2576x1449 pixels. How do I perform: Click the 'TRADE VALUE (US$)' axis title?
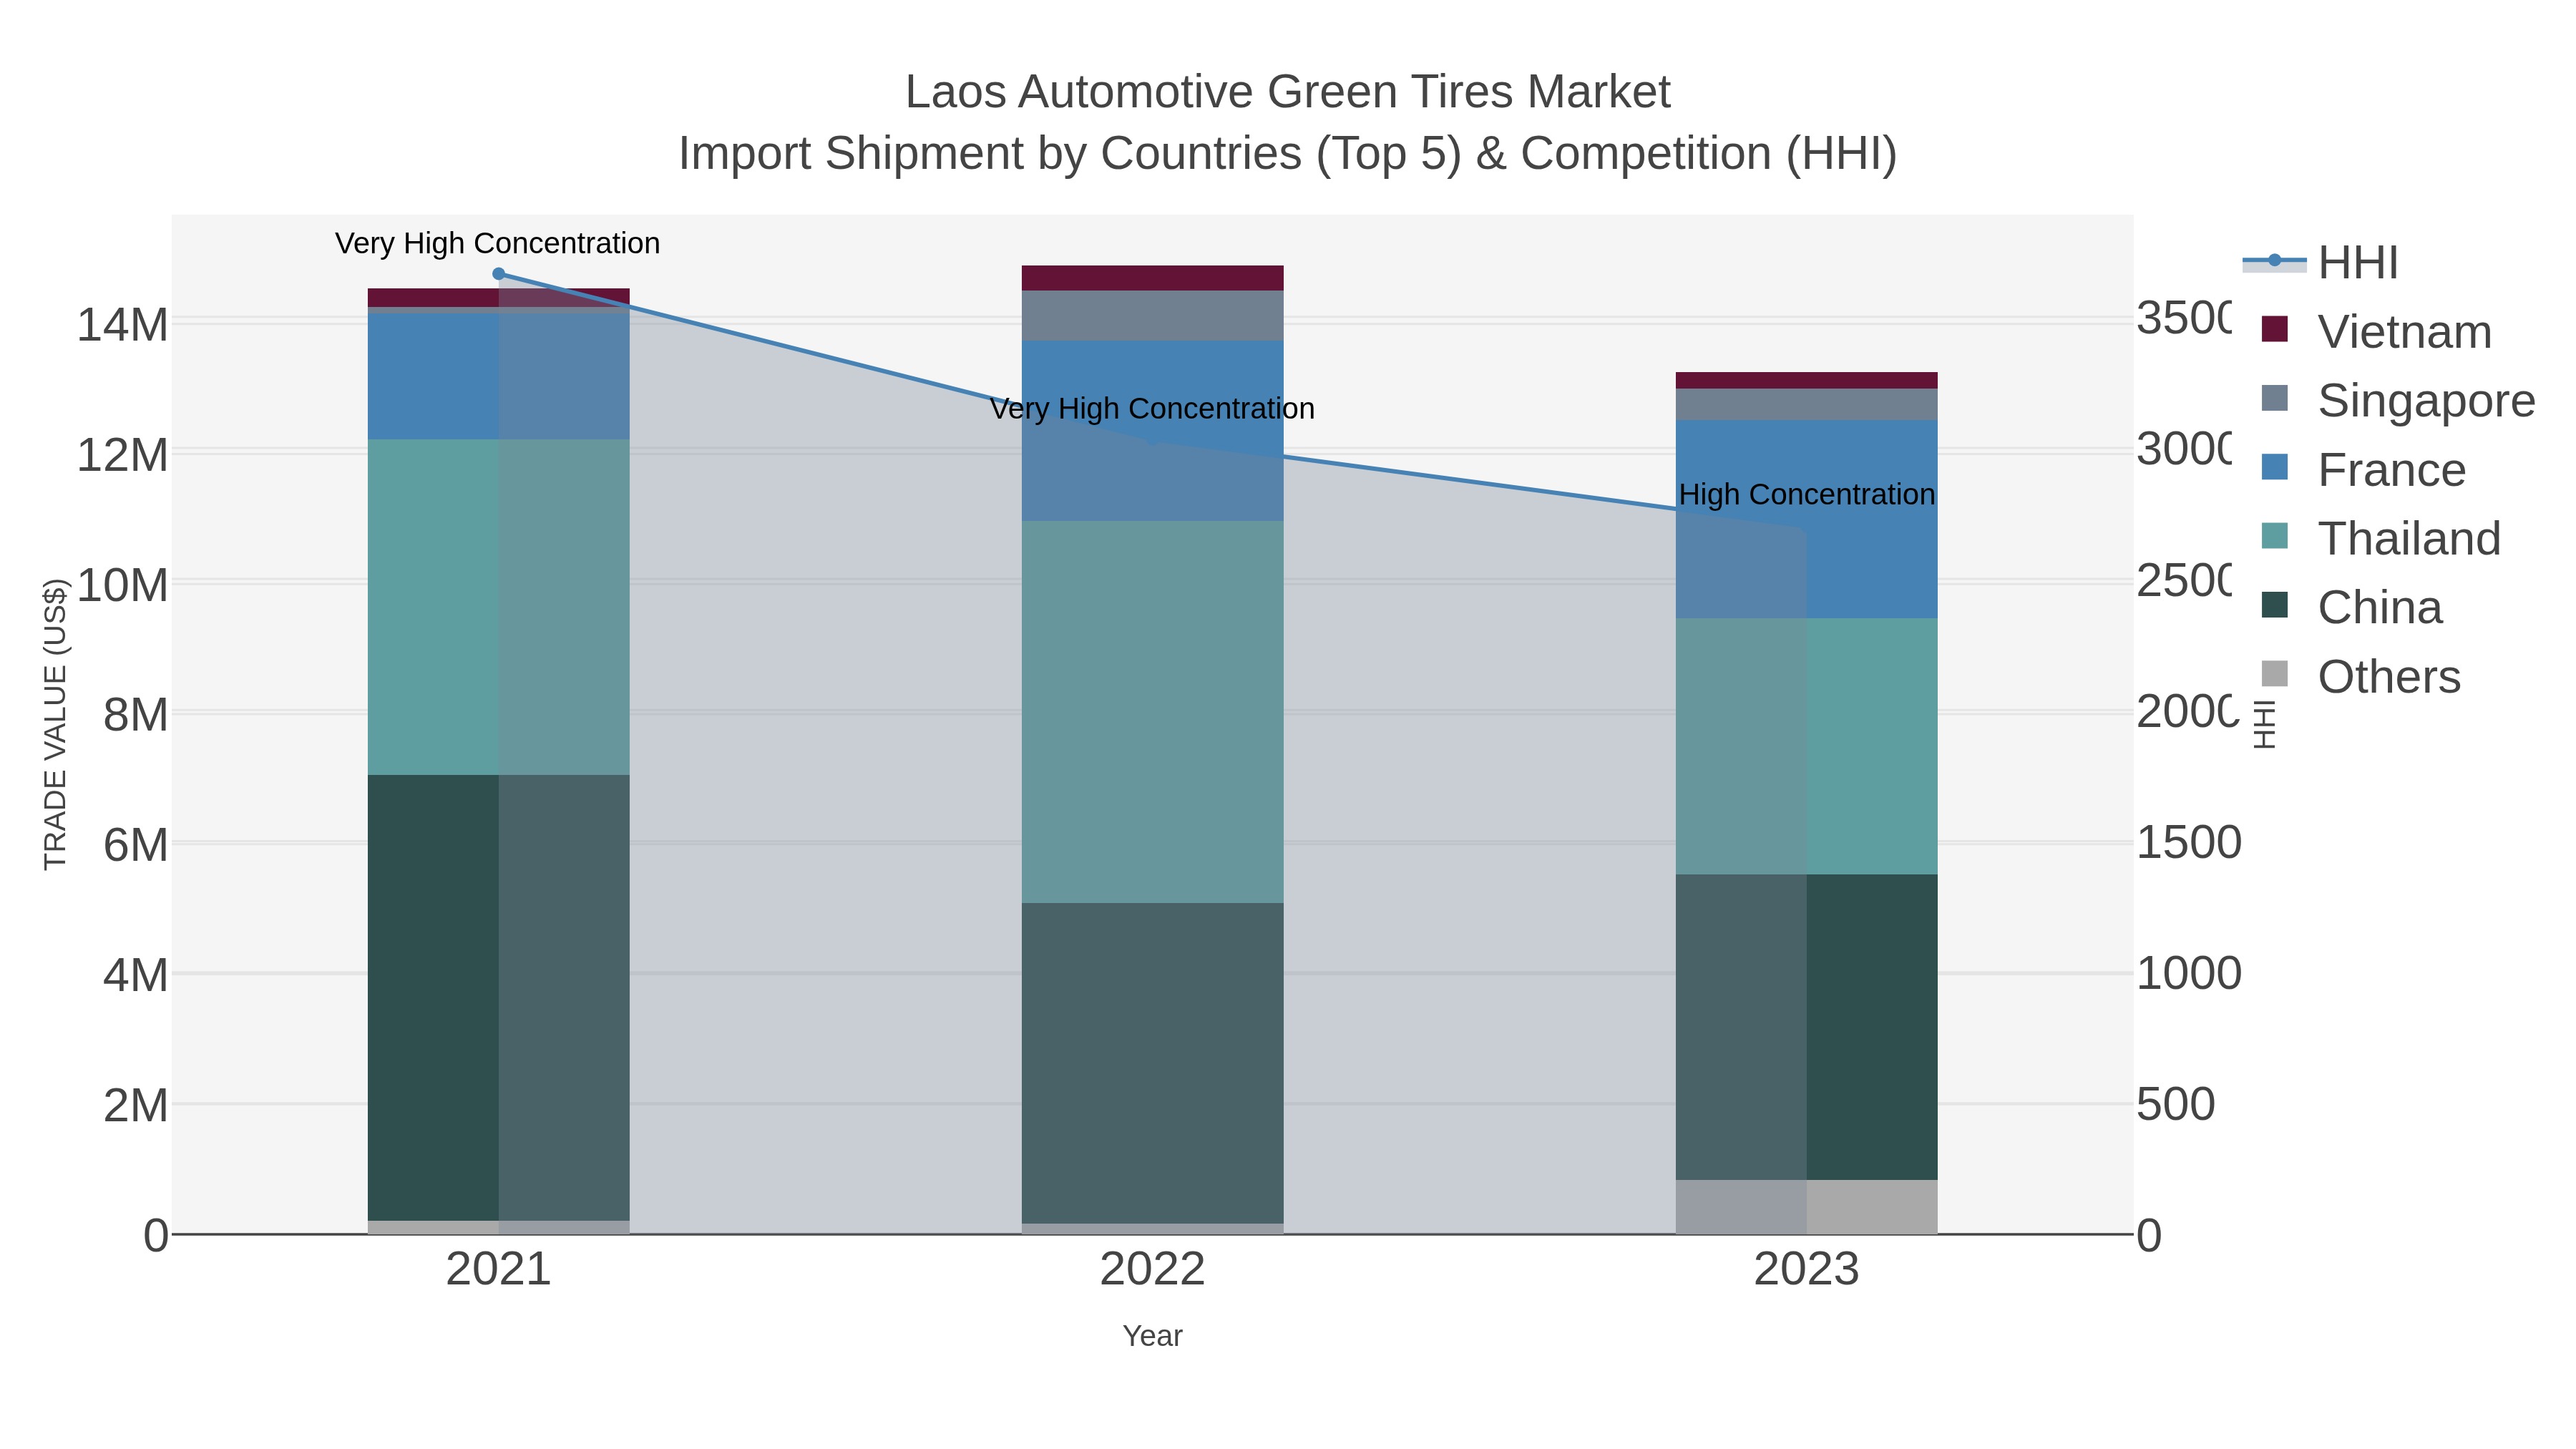coord(55,724)
